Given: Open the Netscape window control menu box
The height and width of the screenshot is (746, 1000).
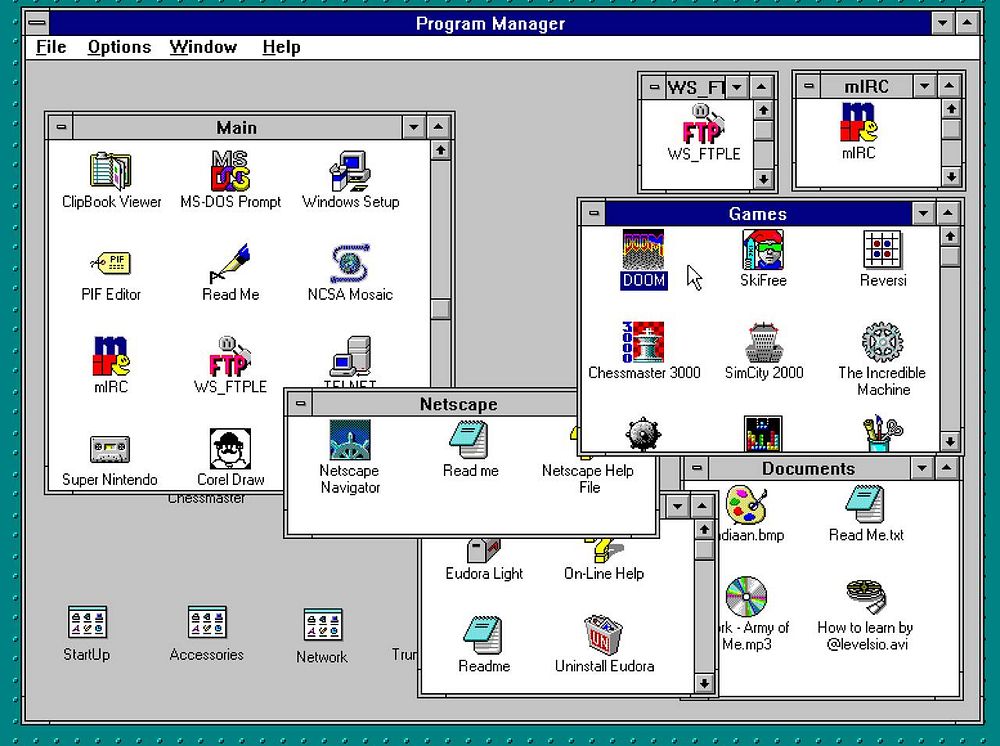Looking at the screenshot, I should (x=300, y=404).
